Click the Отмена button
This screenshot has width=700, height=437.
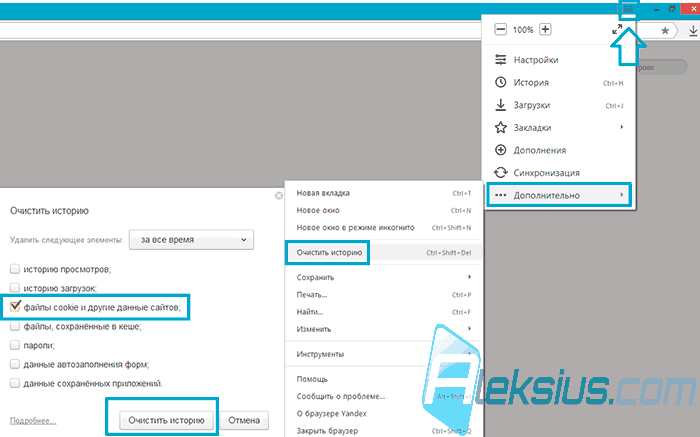point(244,420)
